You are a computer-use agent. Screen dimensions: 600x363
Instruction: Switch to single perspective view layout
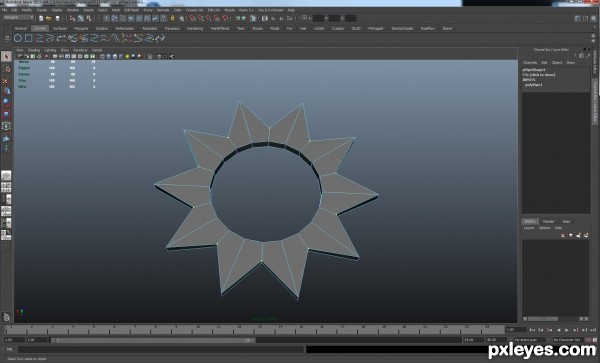point(6,176)
